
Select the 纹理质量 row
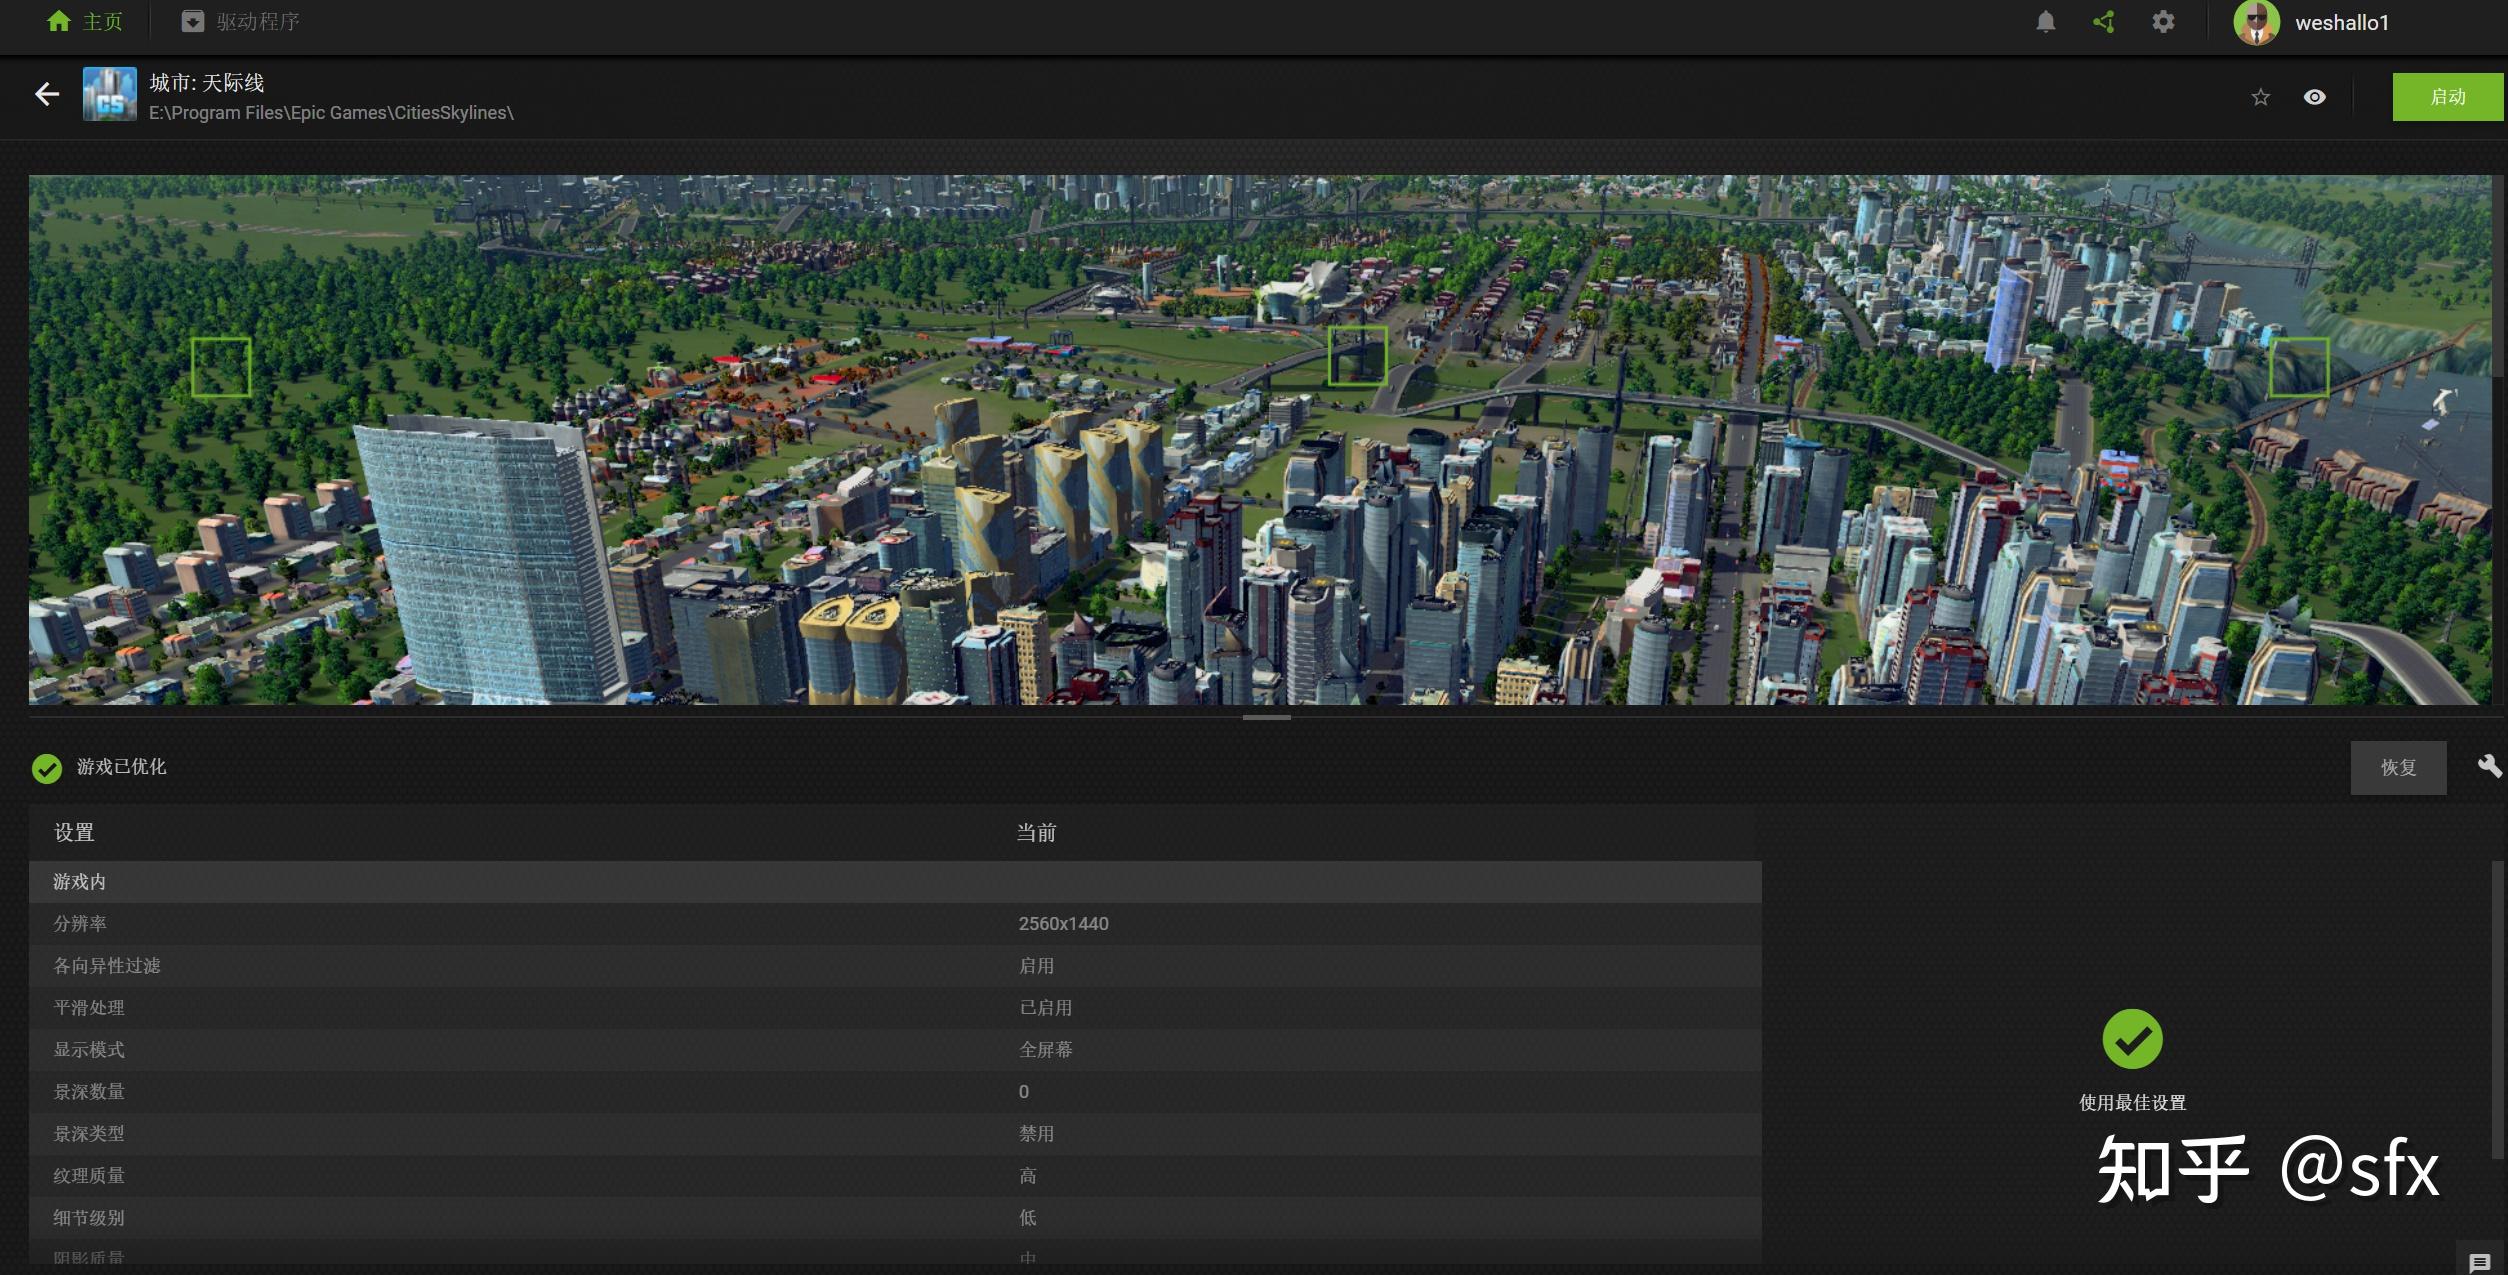pos(895,1176)
